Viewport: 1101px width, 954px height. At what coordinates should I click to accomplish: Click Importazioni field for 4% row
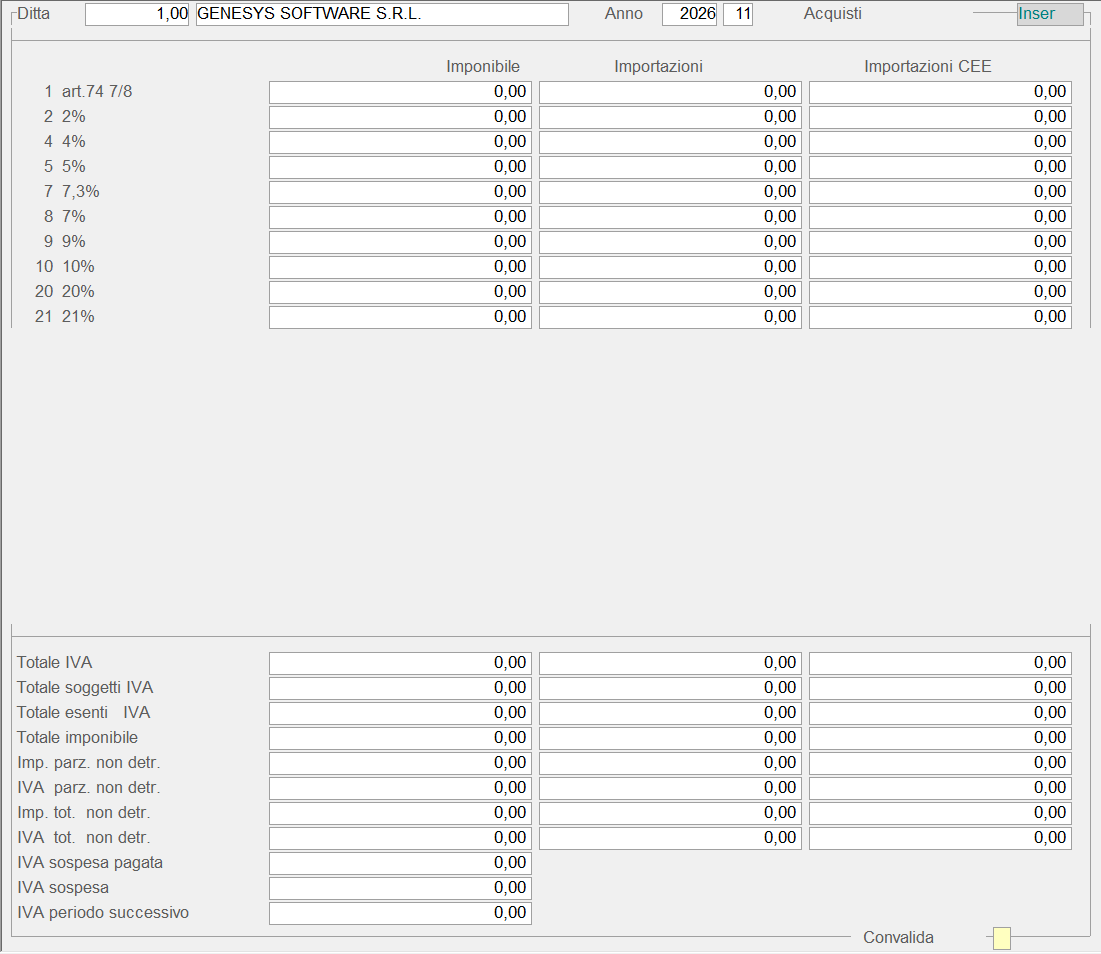point(670,142)
